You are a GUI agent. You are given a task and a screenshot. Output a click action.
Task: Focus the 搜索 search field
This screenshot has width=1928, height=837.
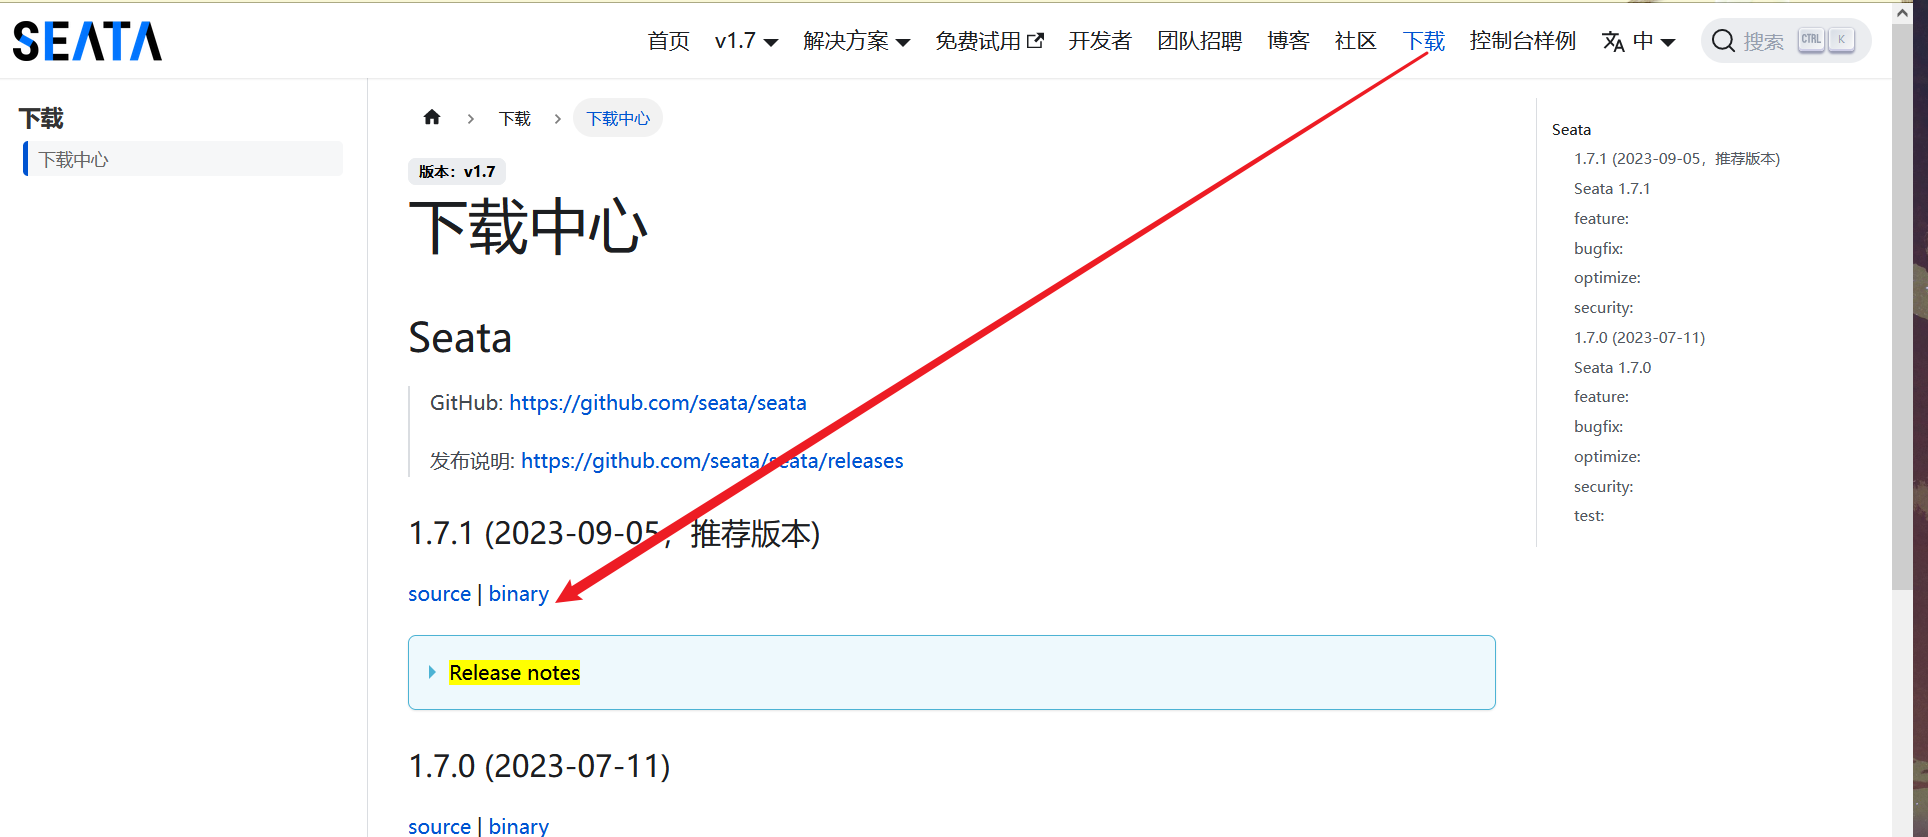1786,41
